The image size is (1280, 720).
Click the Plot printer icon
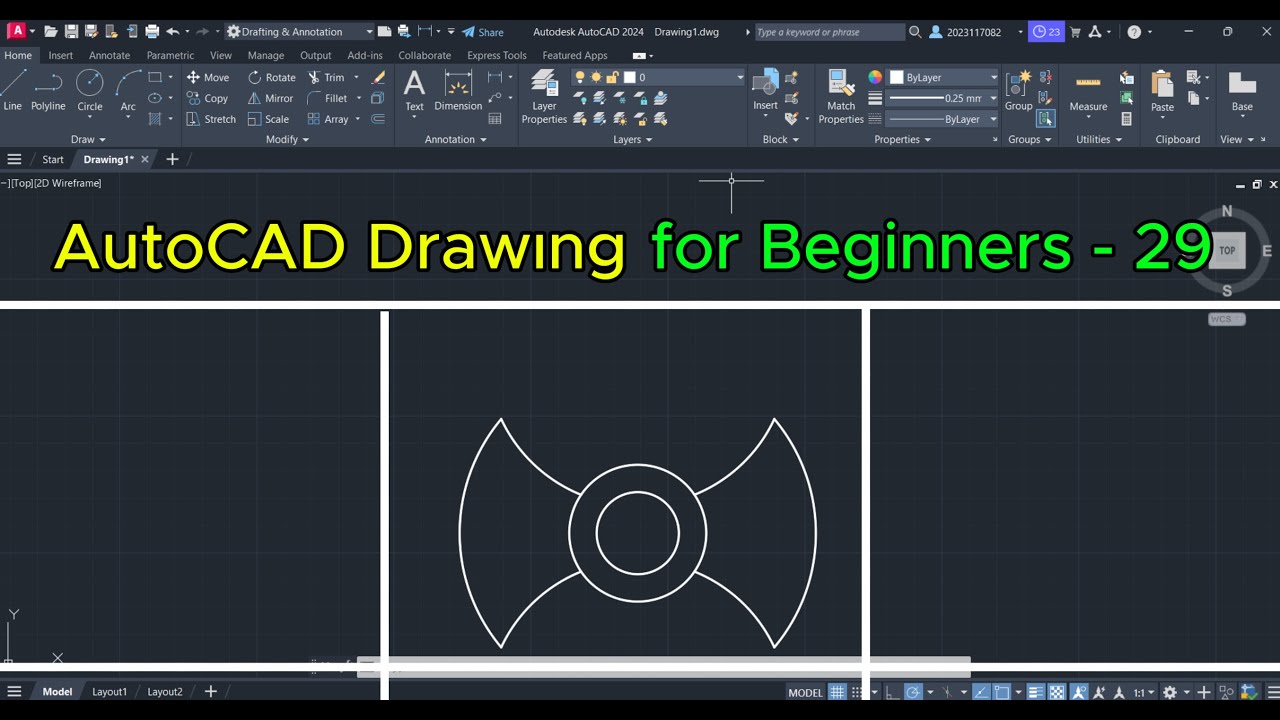click(x=152, y=32)
